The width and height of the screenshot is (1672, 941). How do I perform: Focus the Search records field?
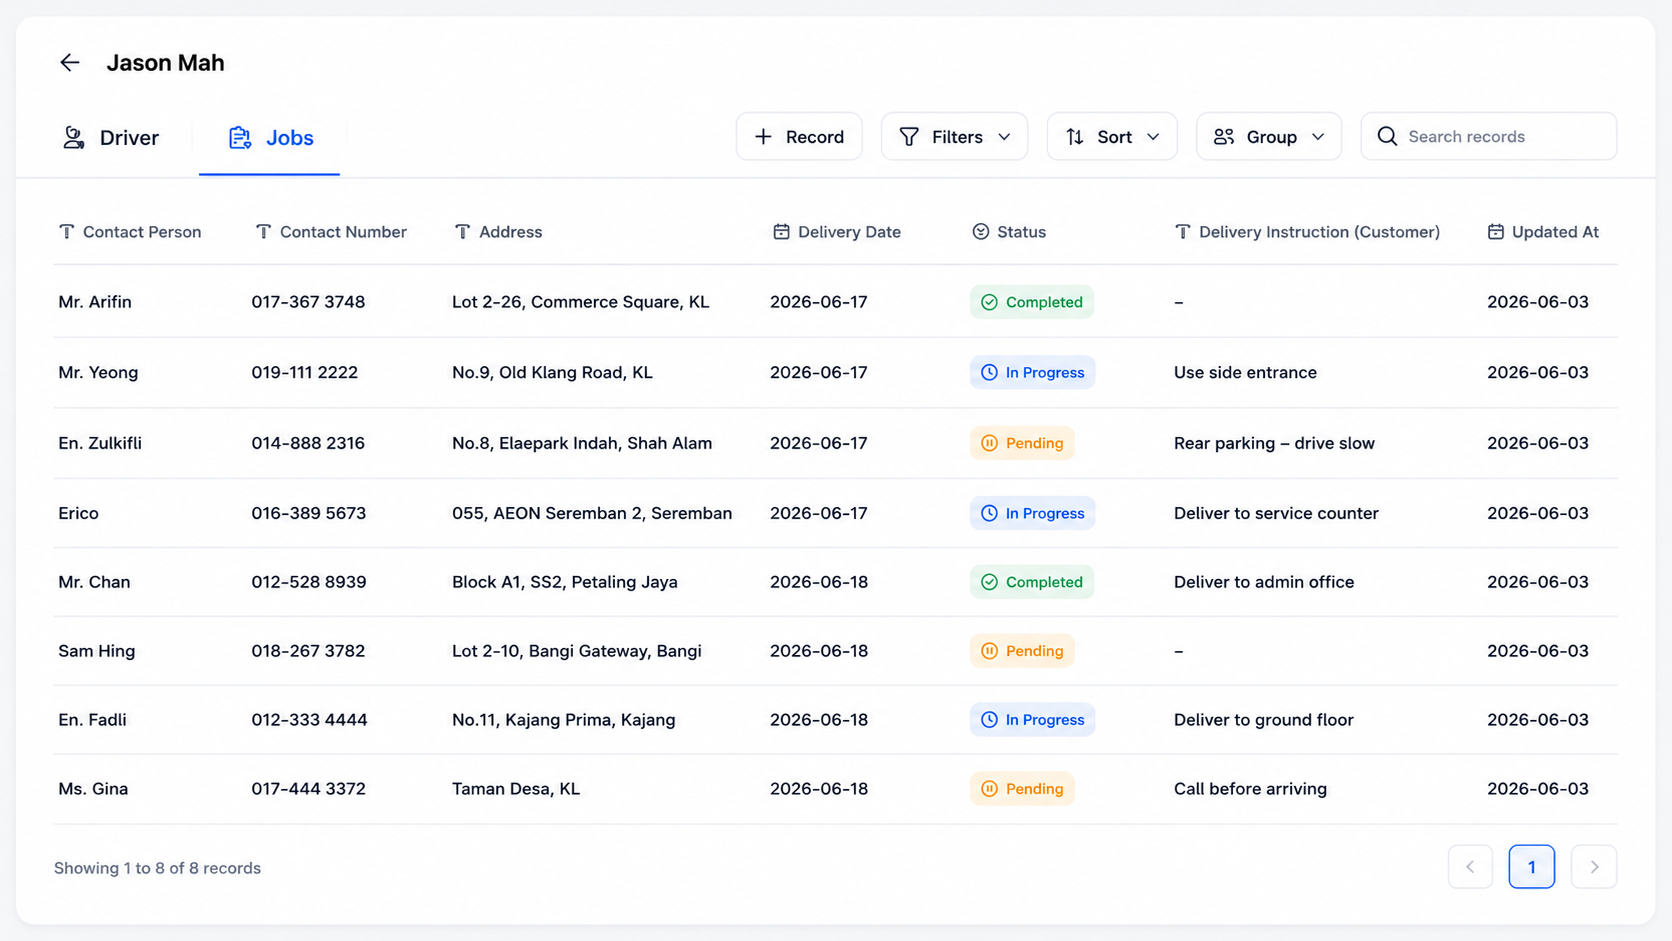1488,136
